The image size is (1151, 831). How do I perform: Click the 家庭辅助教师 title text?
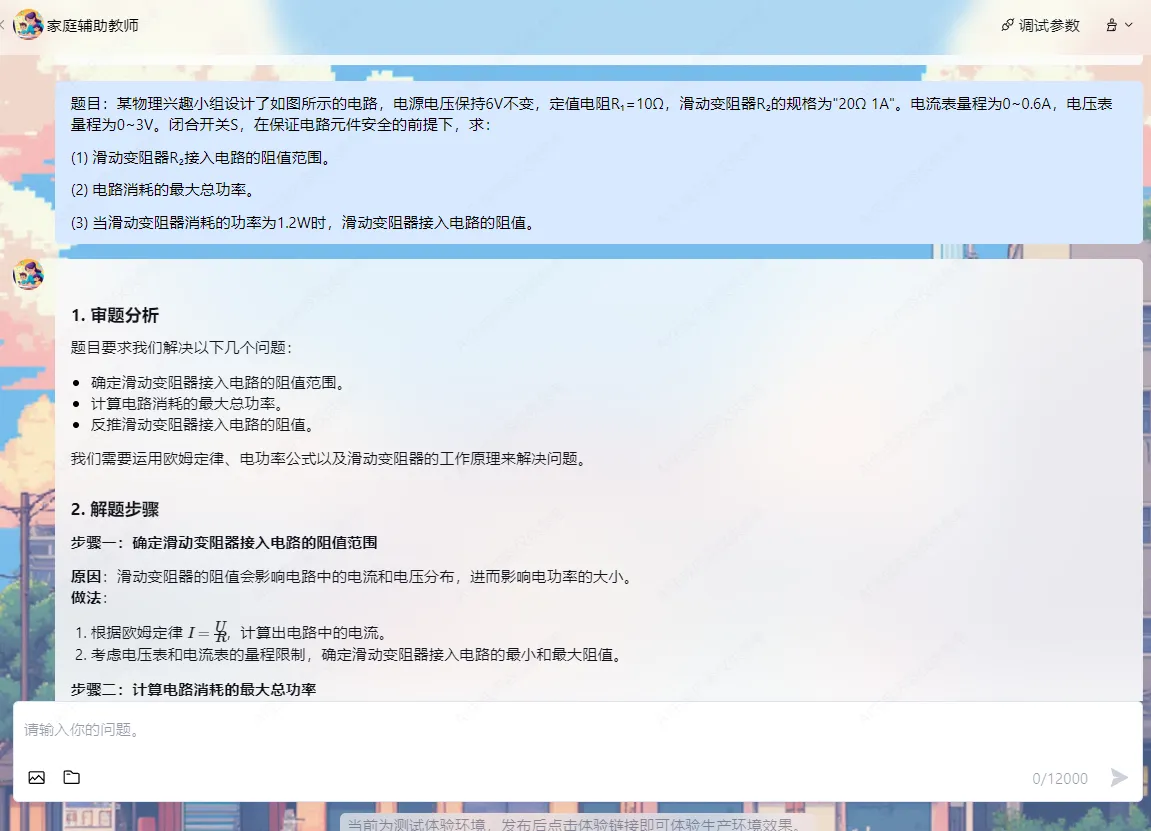(93, 26)
